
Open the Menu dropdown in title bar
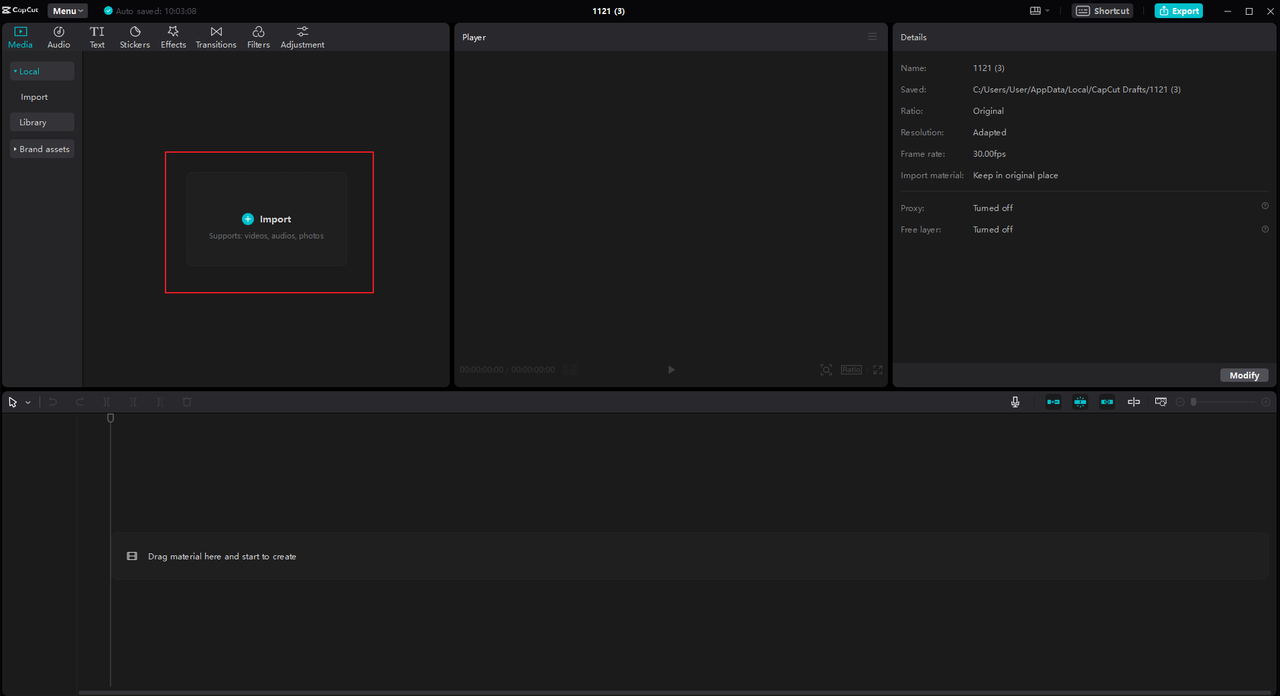pyautogui.click(x=67, y=11)
